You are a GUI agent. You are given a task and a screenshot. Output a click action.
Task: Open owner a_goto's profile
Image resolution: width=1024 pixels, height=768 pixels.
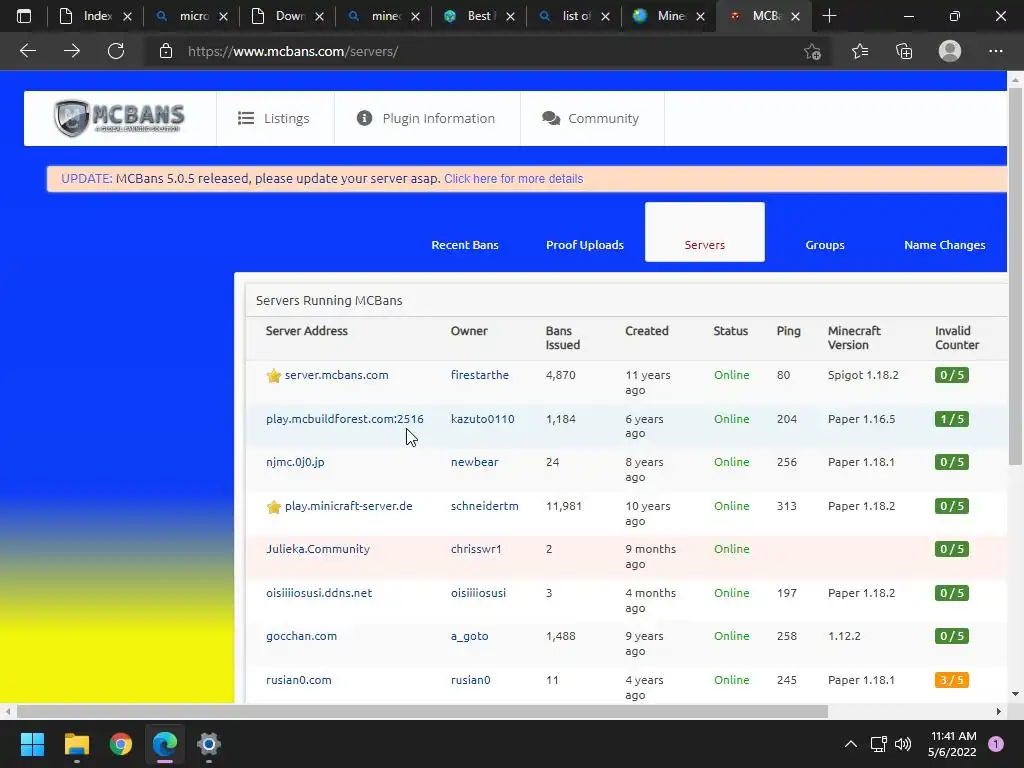tap(470, 636)
